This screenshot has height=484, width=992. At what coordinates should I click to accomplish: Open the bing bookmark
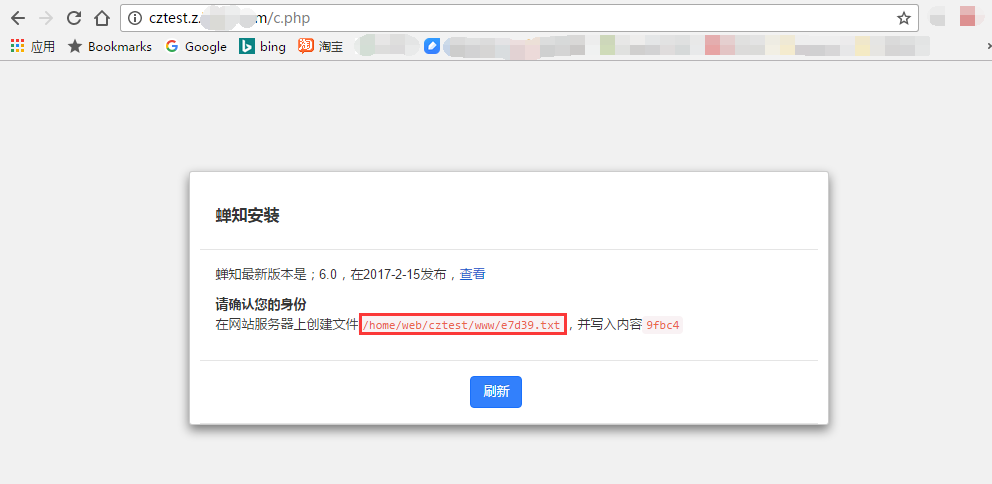[x=263, y=46]
